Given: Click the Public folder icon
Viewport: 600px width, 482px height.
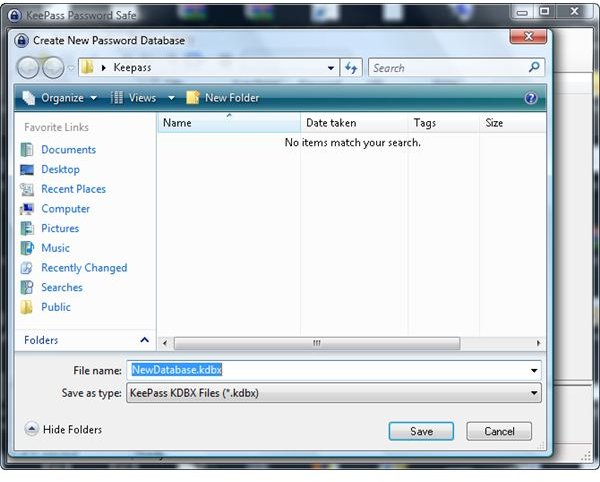Looking at the screenshot, I should pos(27,307).
